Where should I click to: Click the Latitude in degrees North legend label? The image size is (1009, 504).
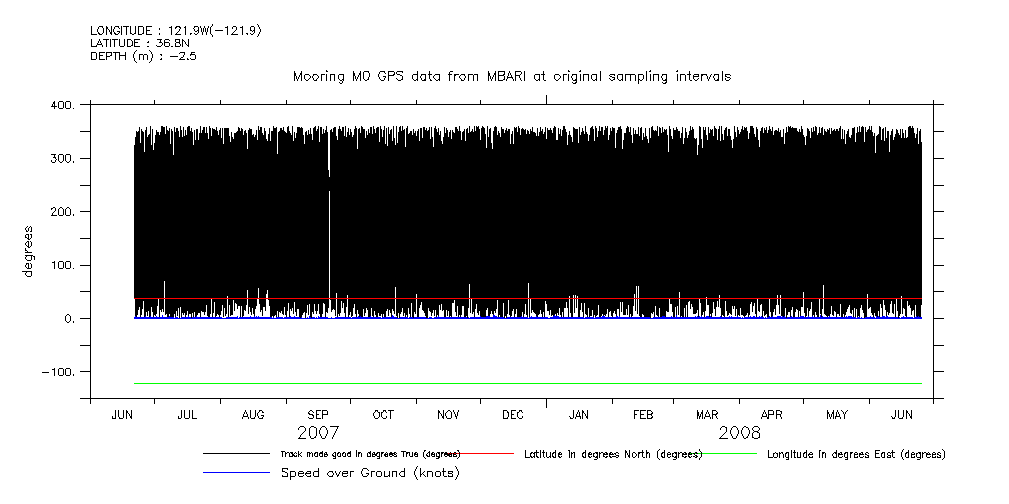point(613,454)
